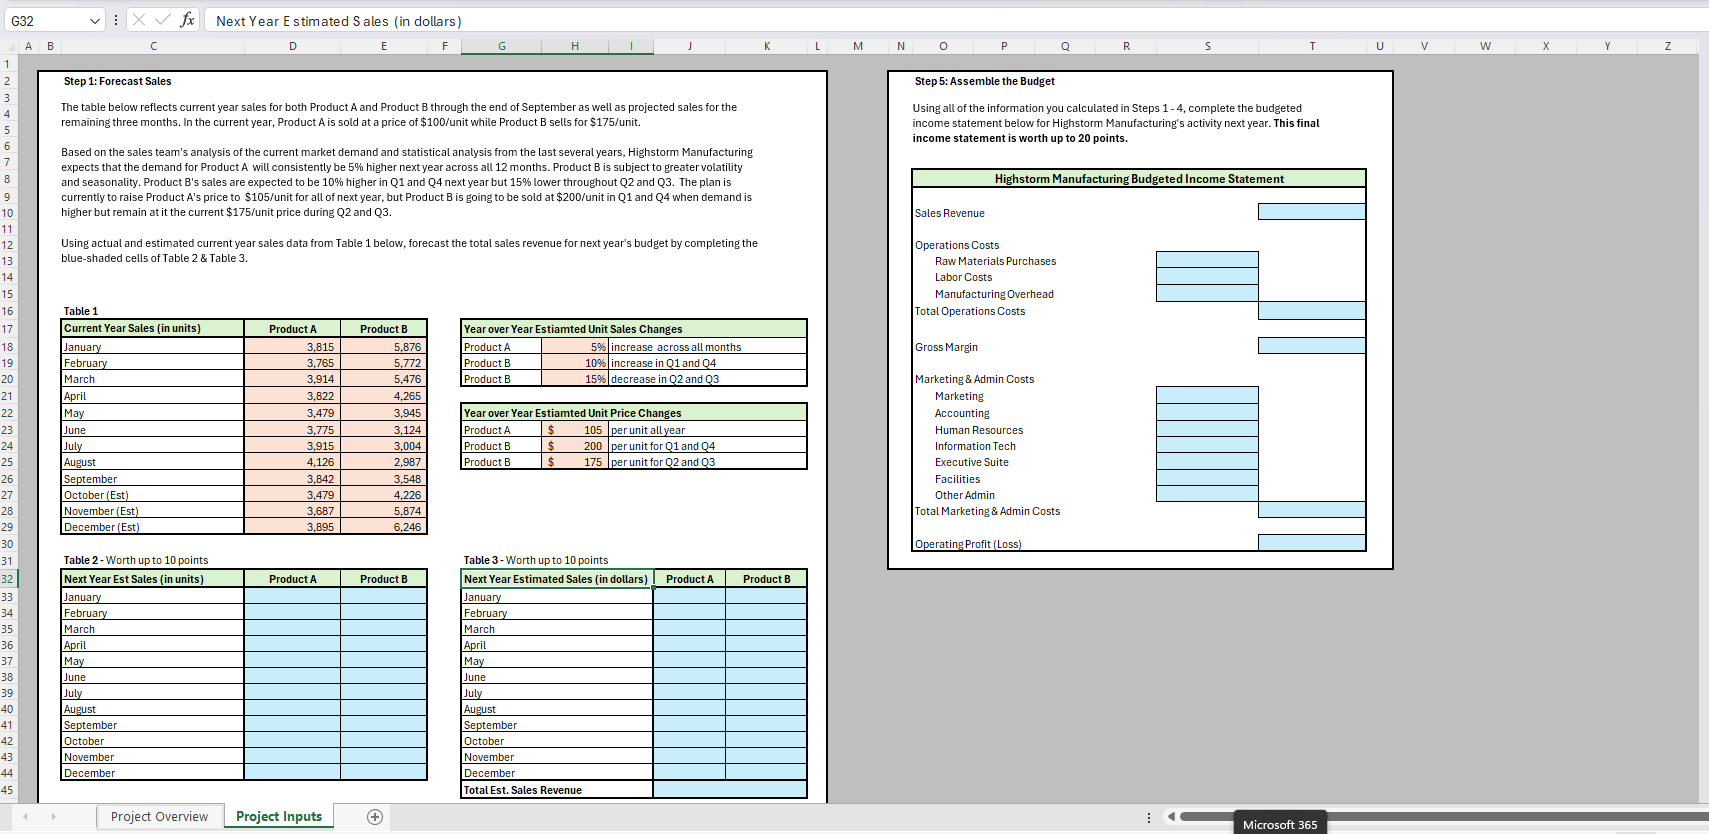Select the cell with value 4,126
This screenshot has height=834, width=1709.
tap(292, 462)
